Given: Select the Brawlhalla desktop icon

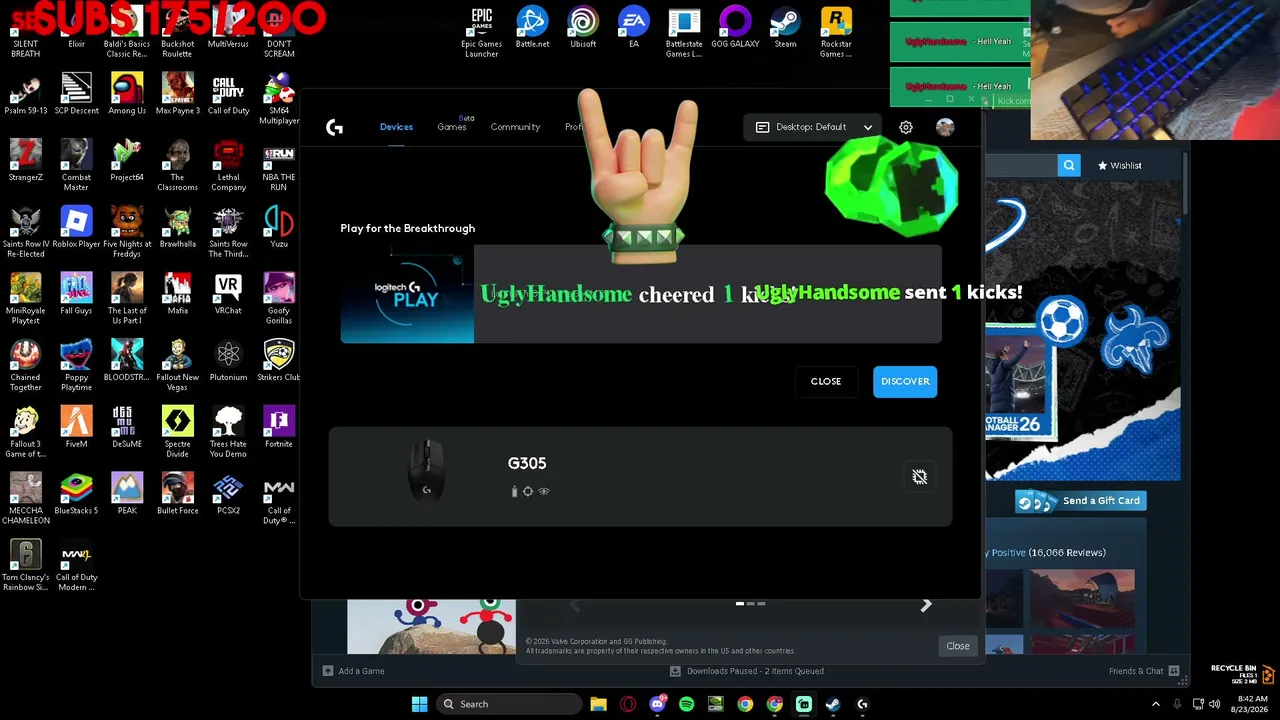Looking at the screenshot, I should pyautogui.click(x=178, y=227).
